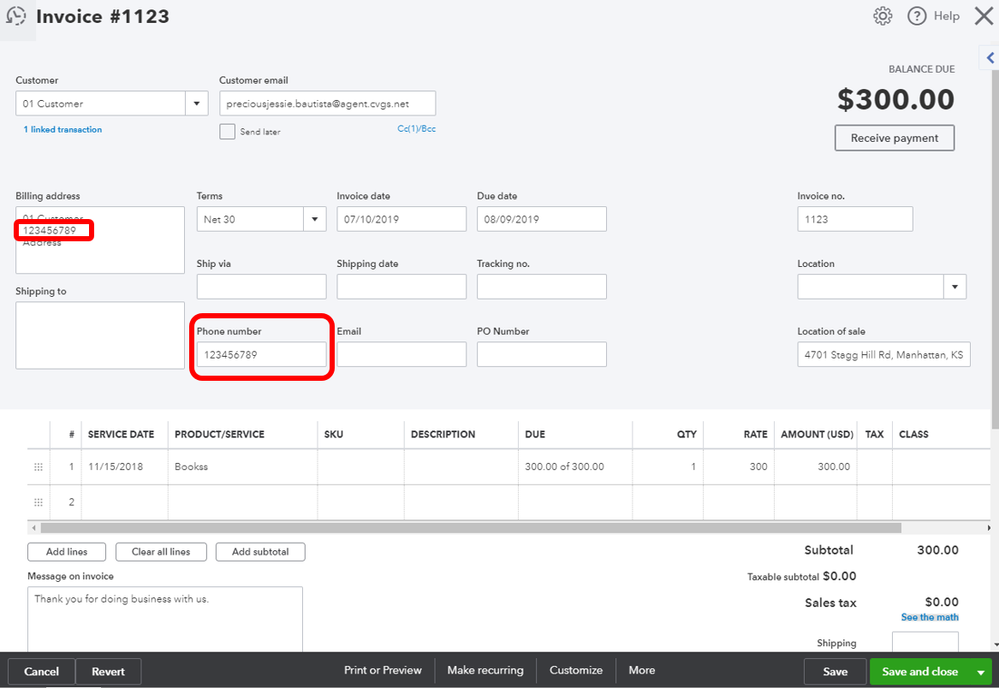The height and width of the screenshot is (688, 999).
Task: Click the Add subtotal button
Action: 260,552
